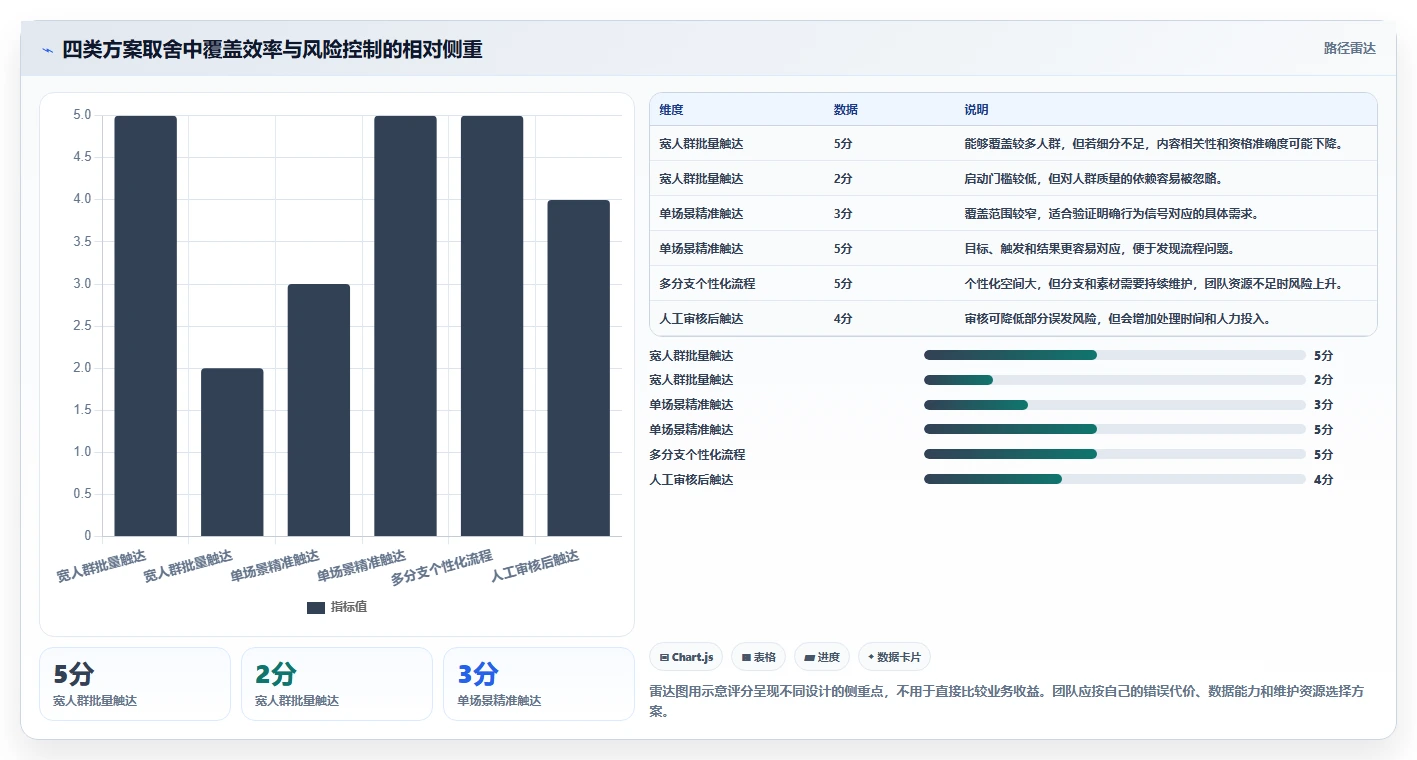
Task: Click the x-axis label 人工审核后触达
Action: [x=535, y=567]
